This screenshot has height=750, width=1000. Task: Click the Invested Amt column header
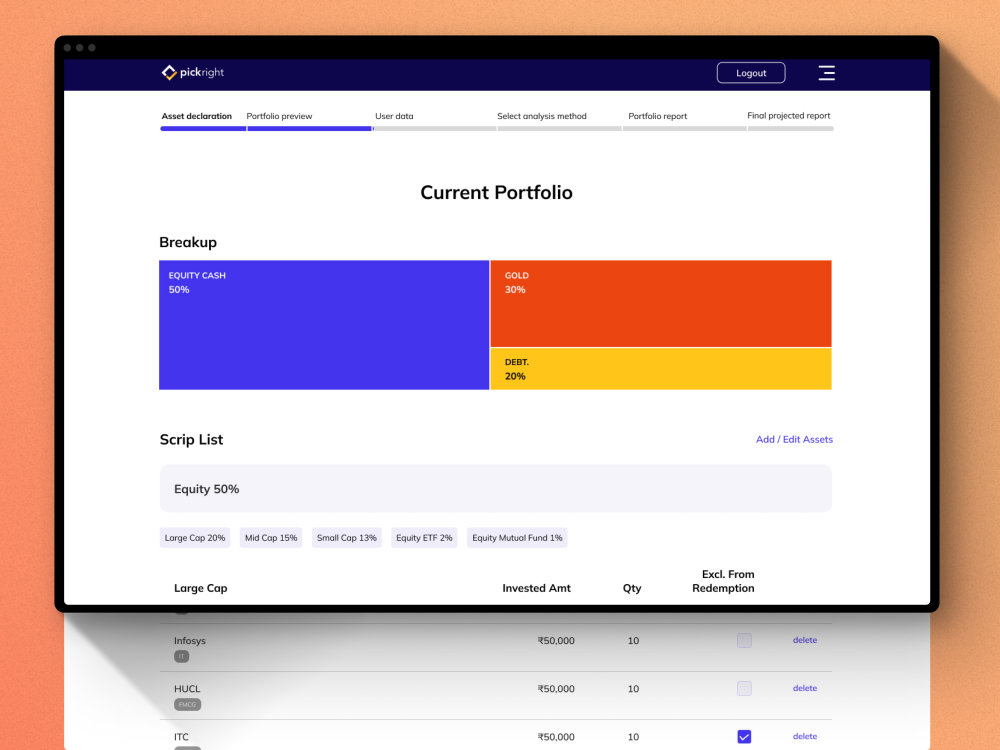[x=536, y=588]
